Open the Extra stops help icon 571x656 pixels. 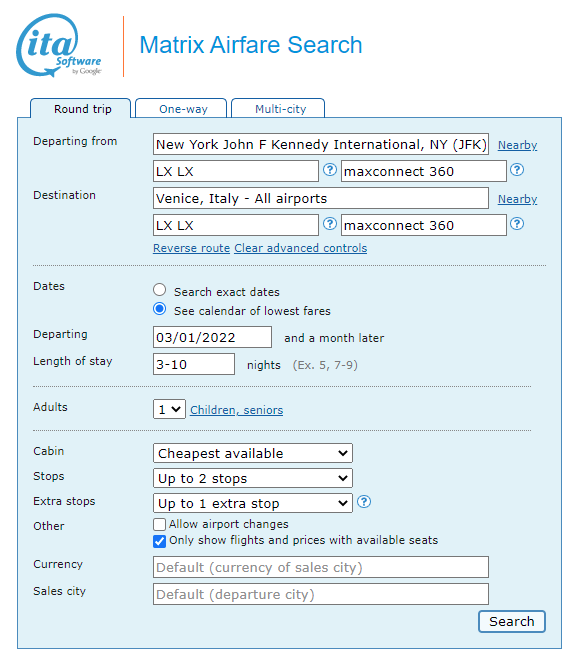click(x=364, y=502)
